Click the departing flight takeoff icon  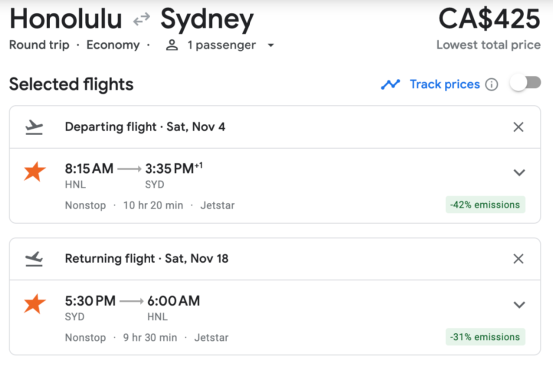pyautogui.click(x=34, y=127)
